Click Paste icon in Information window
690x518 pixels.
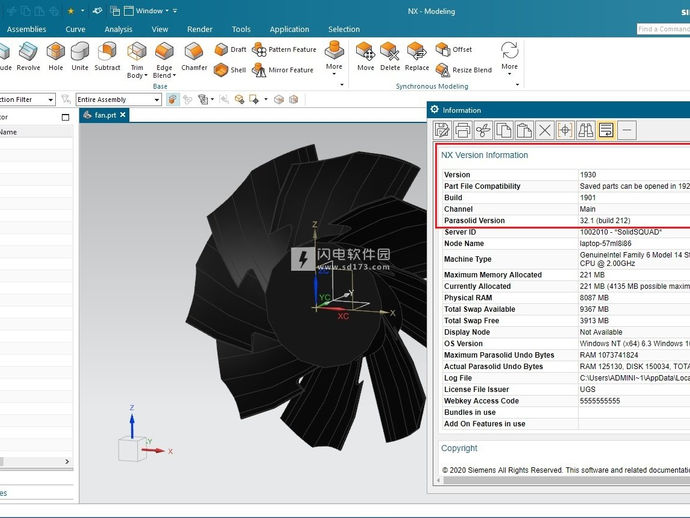(x=524, y=130)
